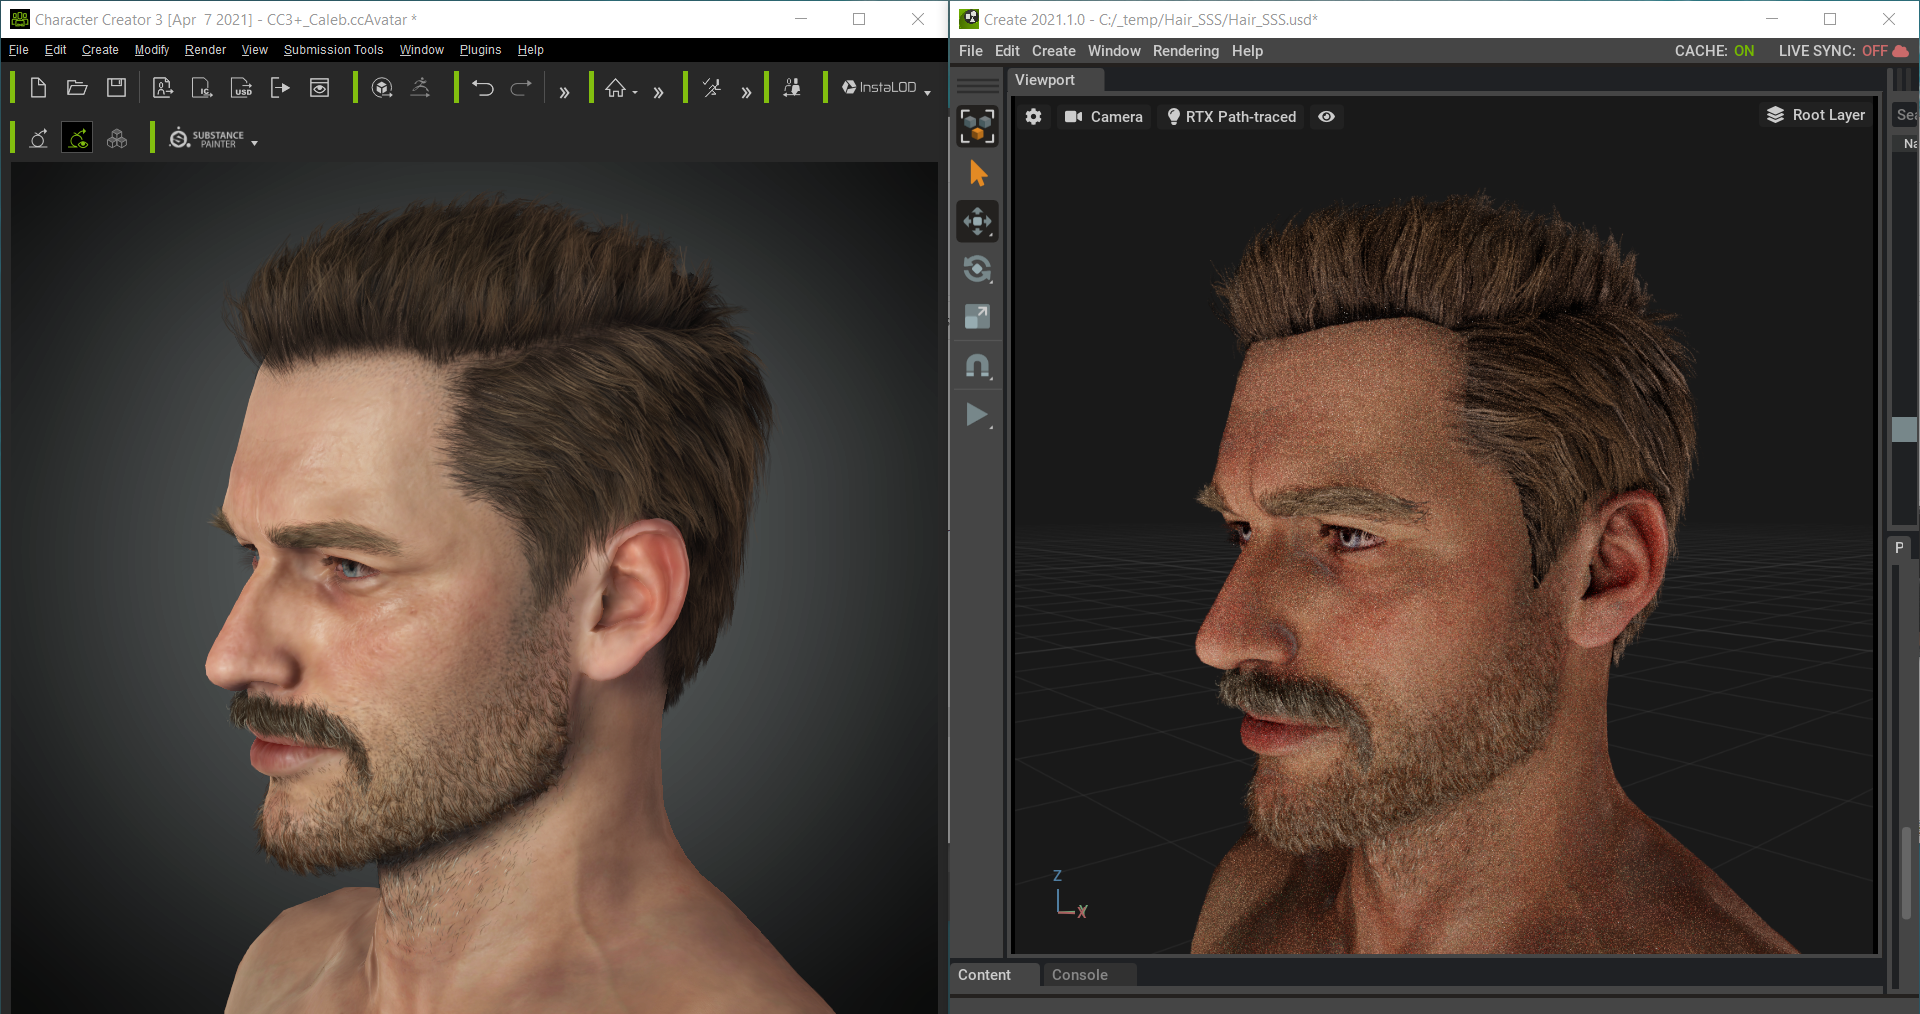The image size is (1920, 1014).
Task: Click the New Project icon in Character Creator
Action: click(38, 88)
